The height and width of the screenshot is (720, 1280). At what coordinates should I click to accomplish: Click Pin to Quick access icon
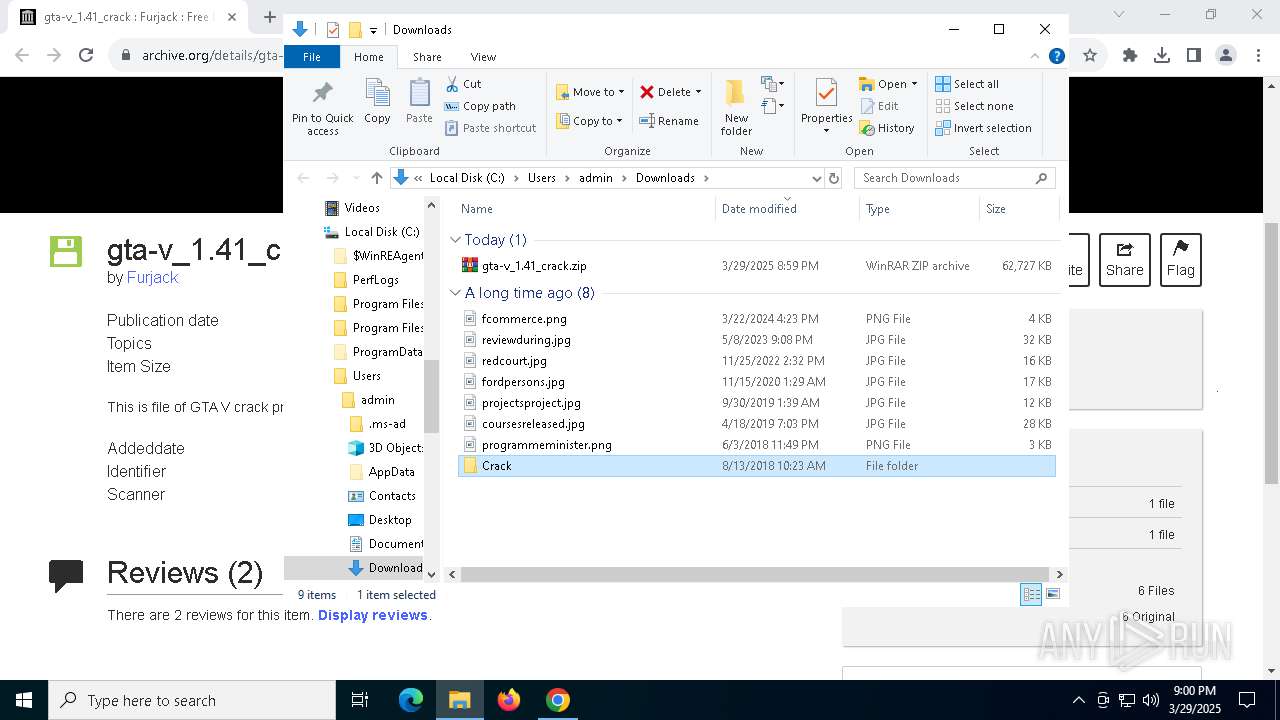(x=322, y=108)
